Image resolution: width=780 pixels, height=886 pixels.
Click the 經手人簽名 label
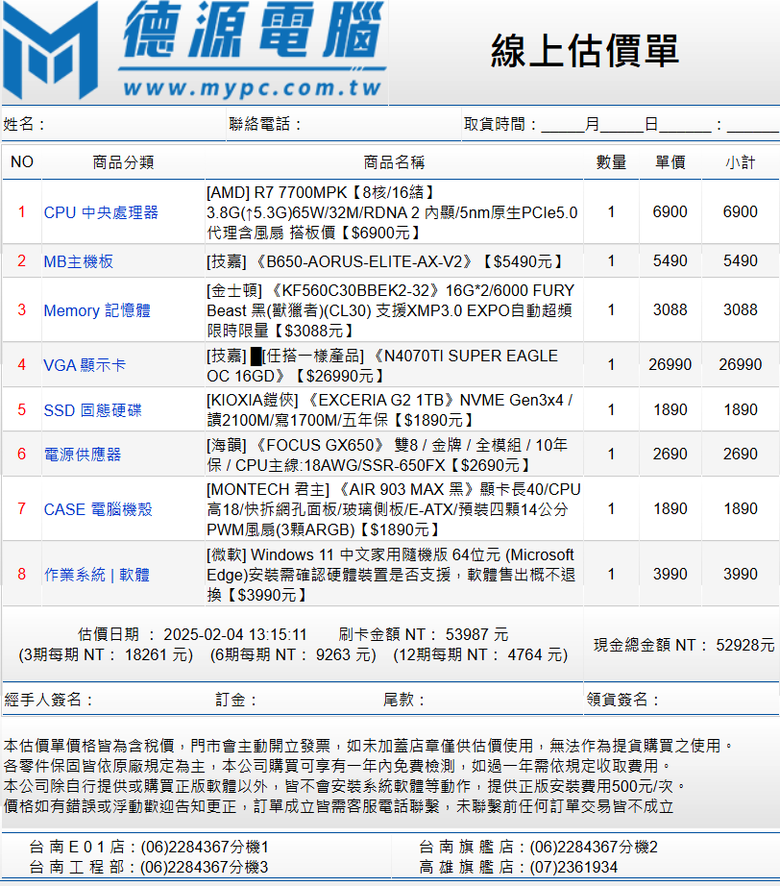pos(48,700)
